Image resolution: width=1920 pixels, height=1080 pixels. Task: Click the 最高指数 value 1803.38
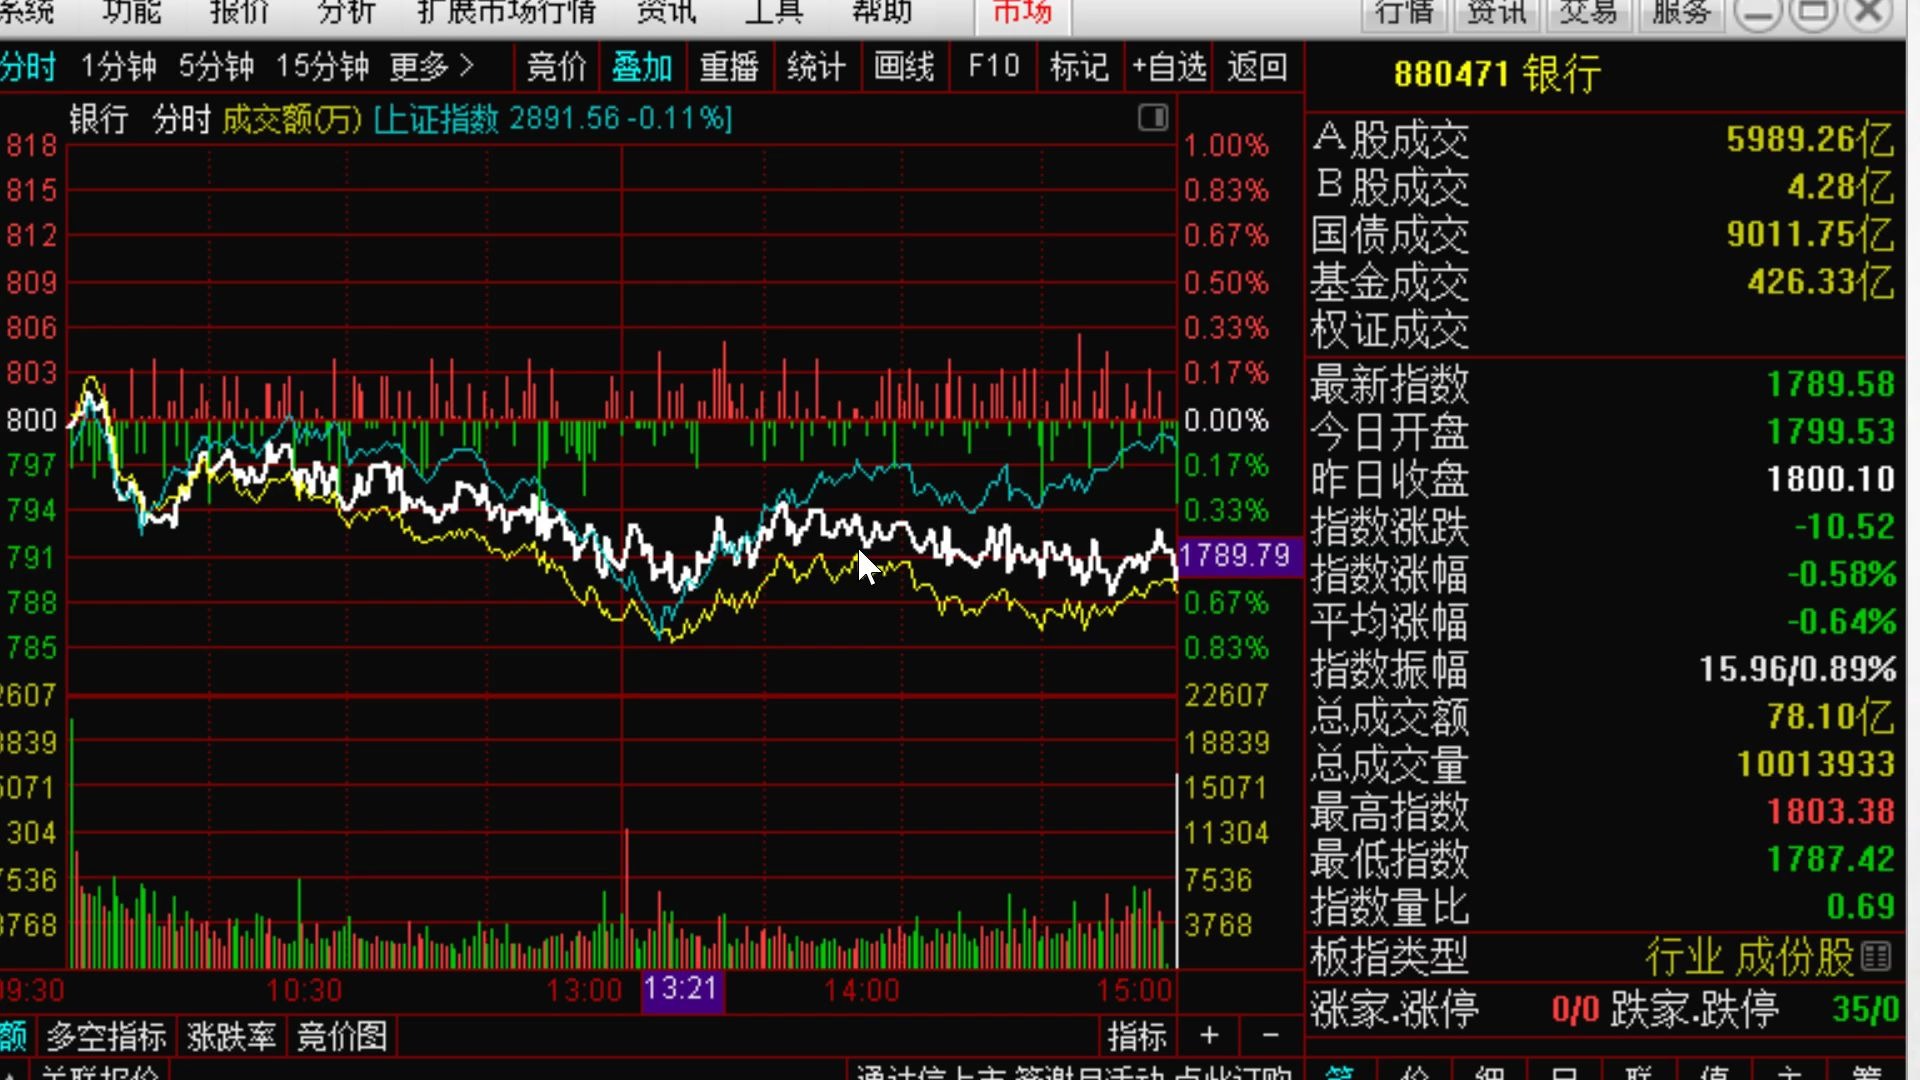pyautogui.click(x=1830, y=811)
